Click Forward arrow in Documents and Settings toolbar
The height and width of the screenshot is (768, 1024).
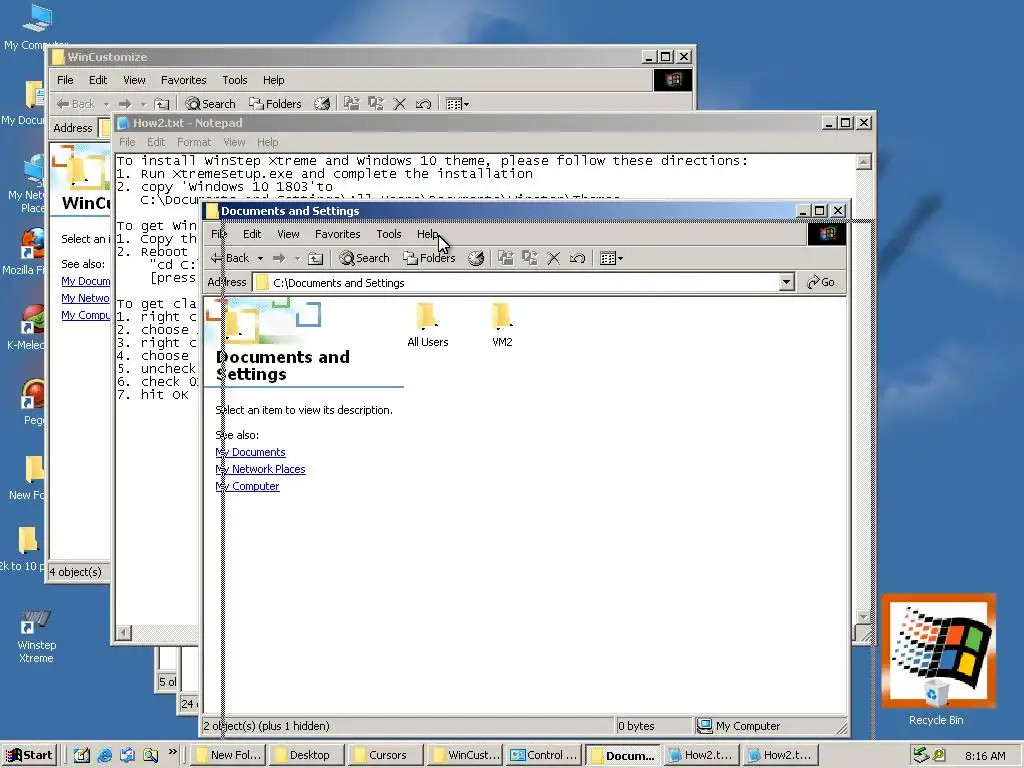[279, 259]
